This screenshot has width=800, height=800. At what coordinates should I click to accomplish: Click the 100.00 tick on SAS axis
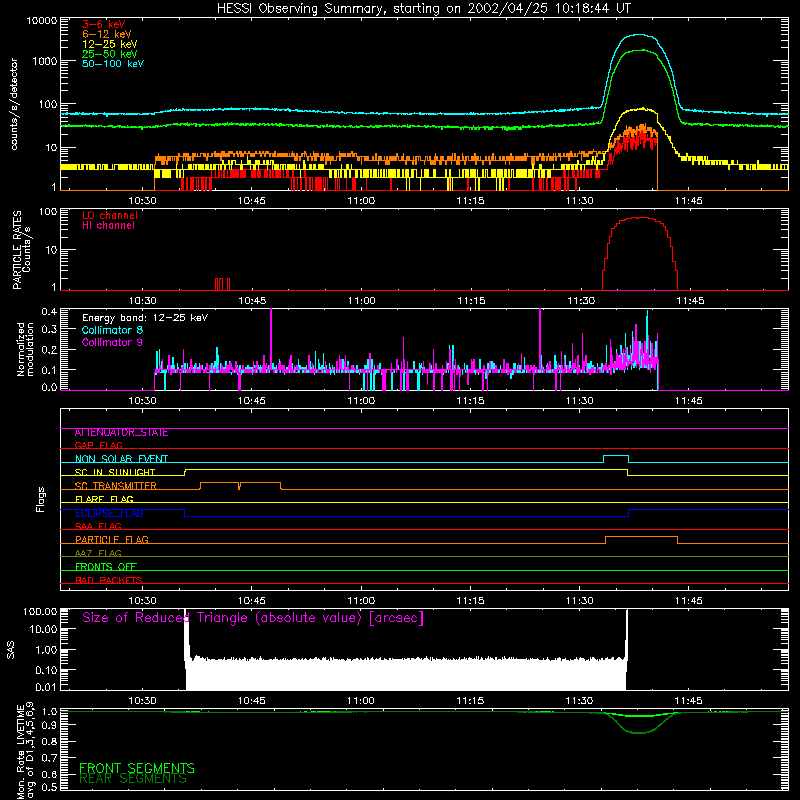[x=40, y=611]
